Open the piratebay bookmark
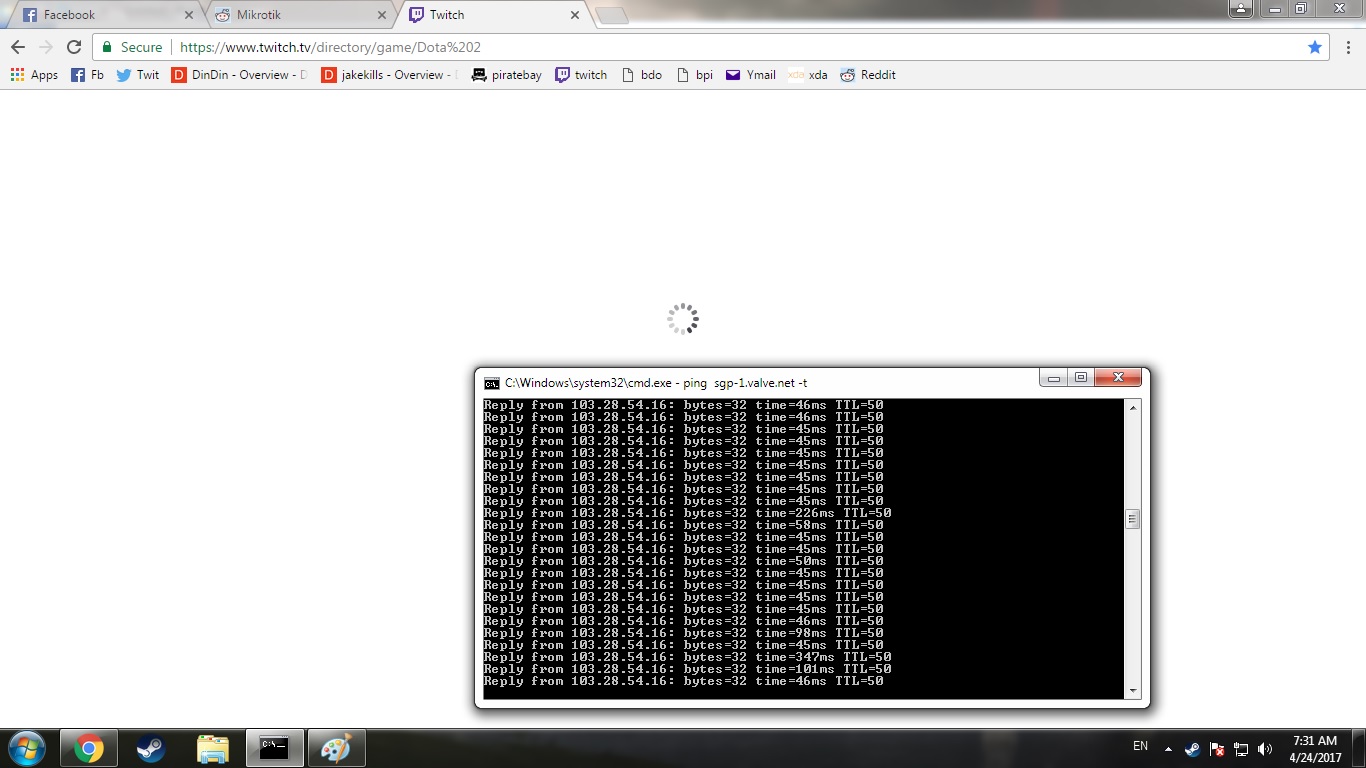 coord(506,75)
